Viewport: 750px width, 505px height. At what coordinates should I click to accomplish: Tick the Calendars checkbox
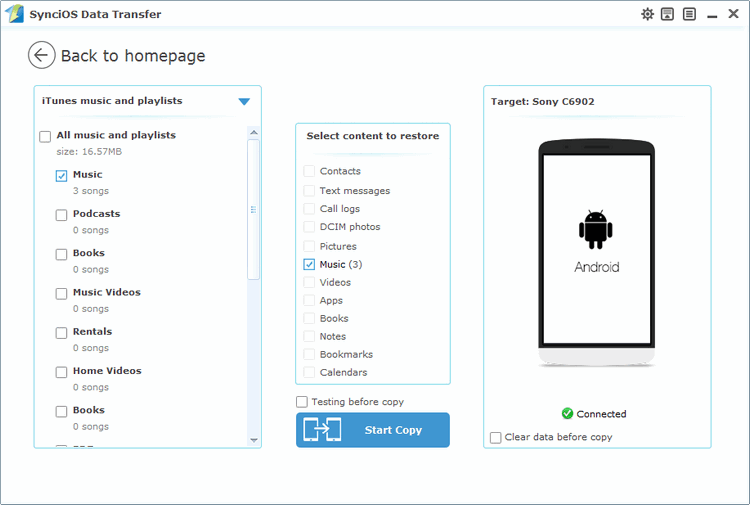point(309,372)
